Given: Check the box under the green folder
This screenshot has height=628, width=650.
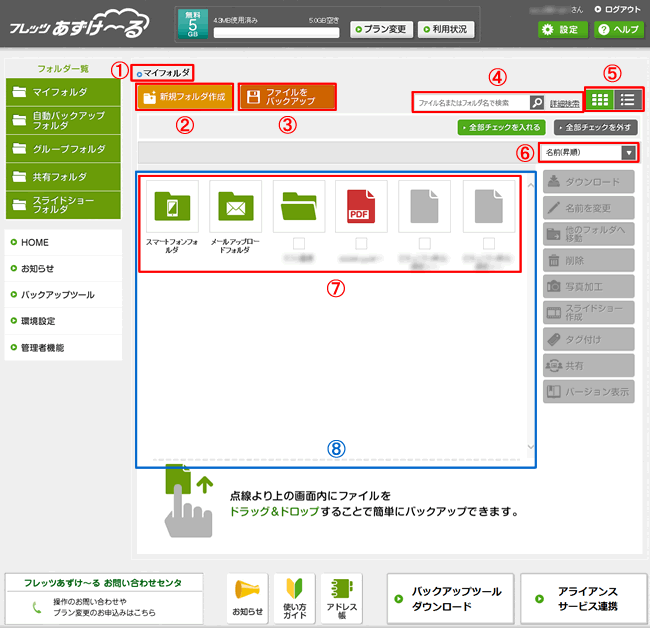Looking at the screenshot, I should (299, 243).
